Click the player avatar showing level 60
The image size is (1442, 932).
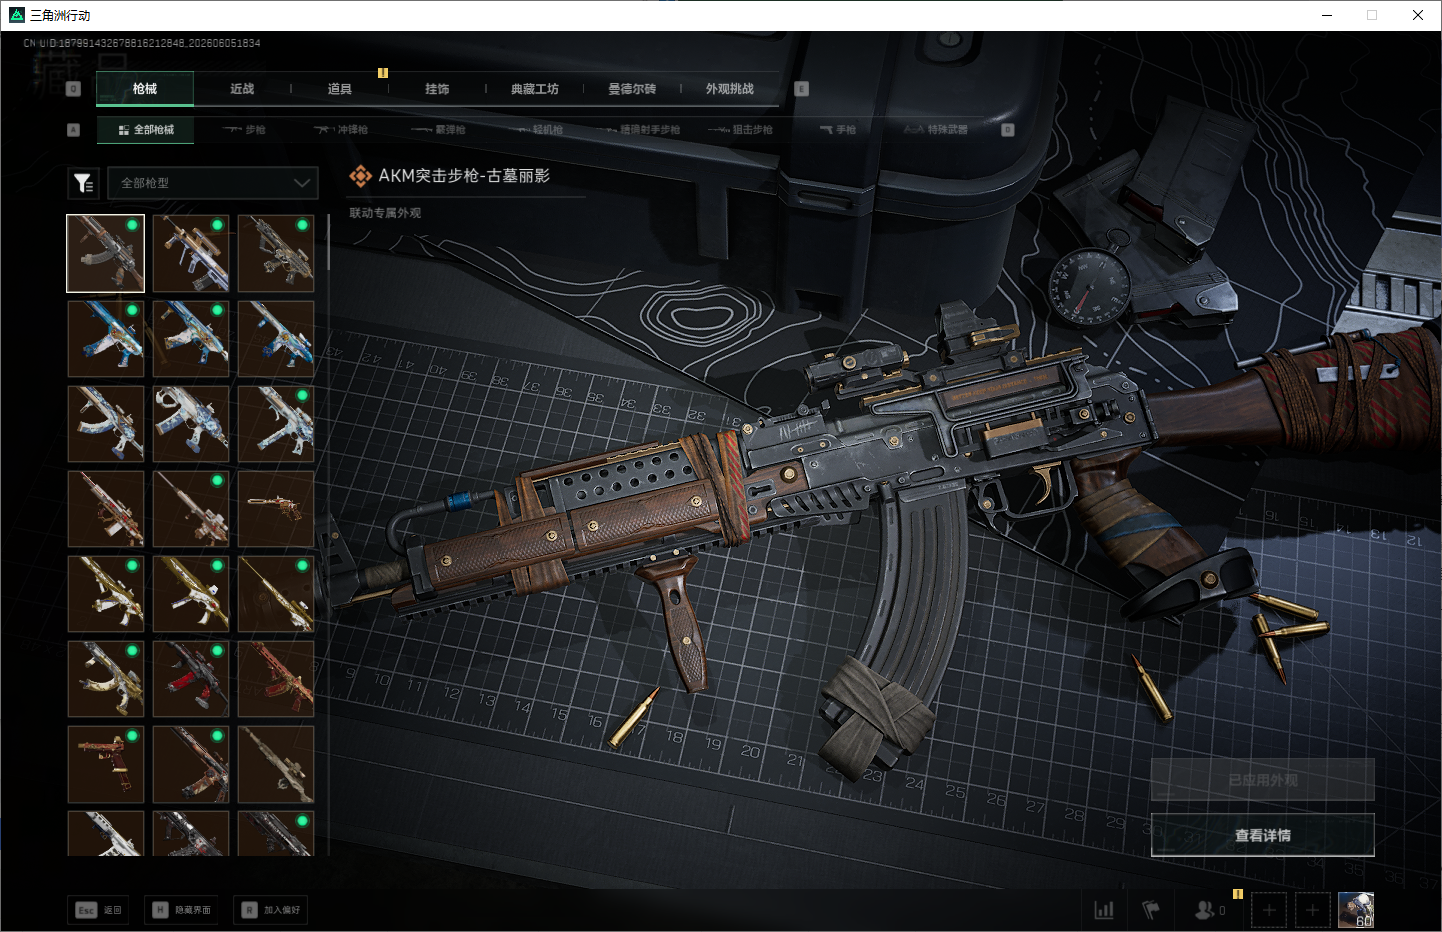click(x=1356, y=910)
